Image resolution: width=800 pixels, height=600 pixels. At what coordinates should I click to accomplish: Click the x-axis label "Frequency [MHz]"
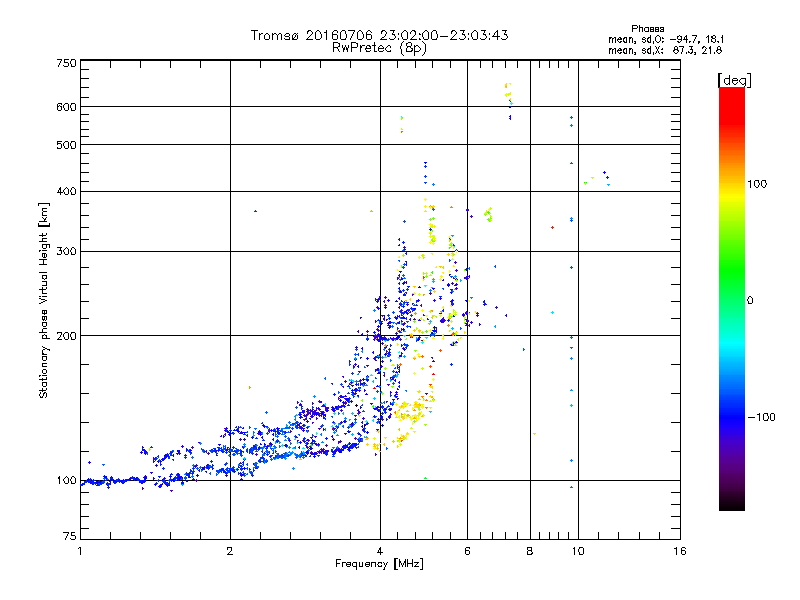[x=379, y=564]
